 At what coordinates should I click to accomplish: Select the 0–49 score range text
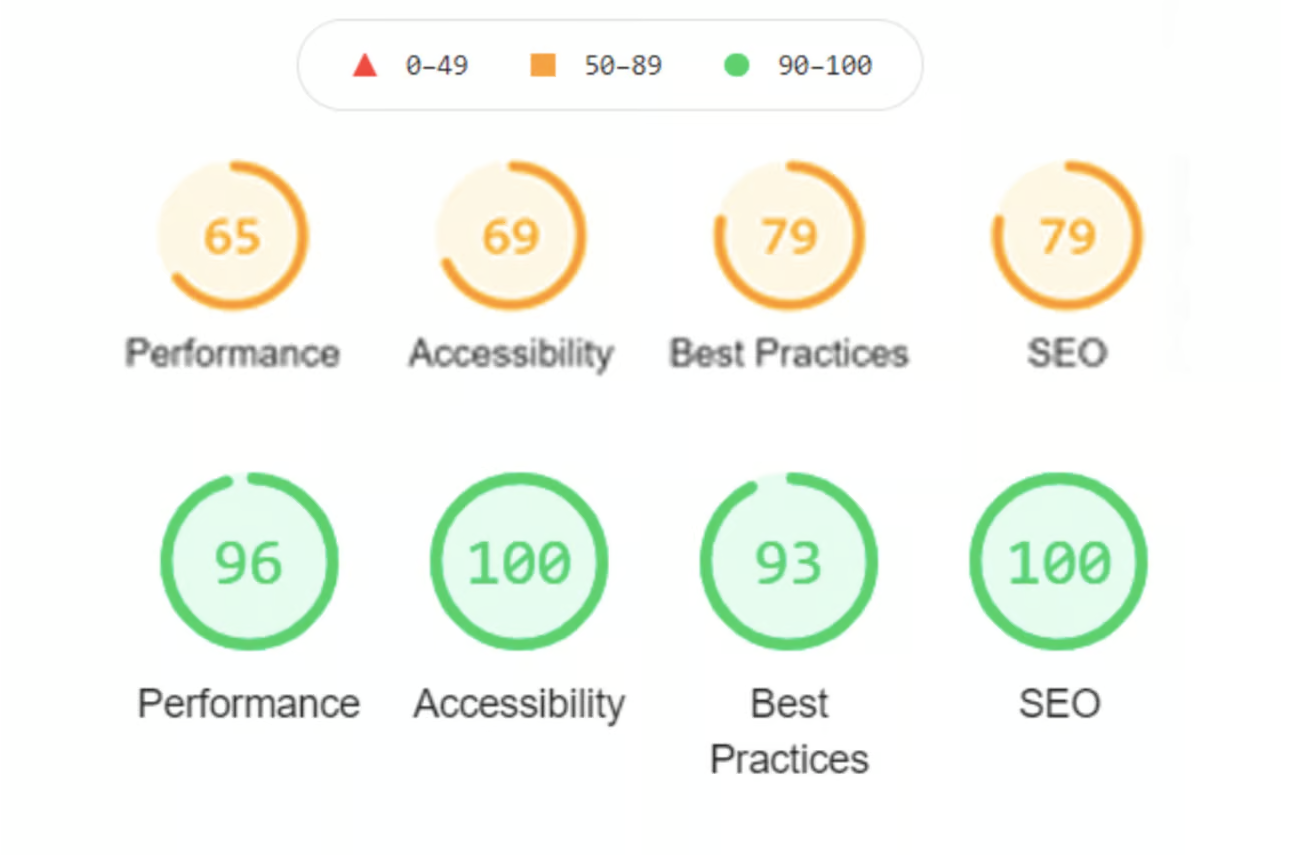point(436,66)
